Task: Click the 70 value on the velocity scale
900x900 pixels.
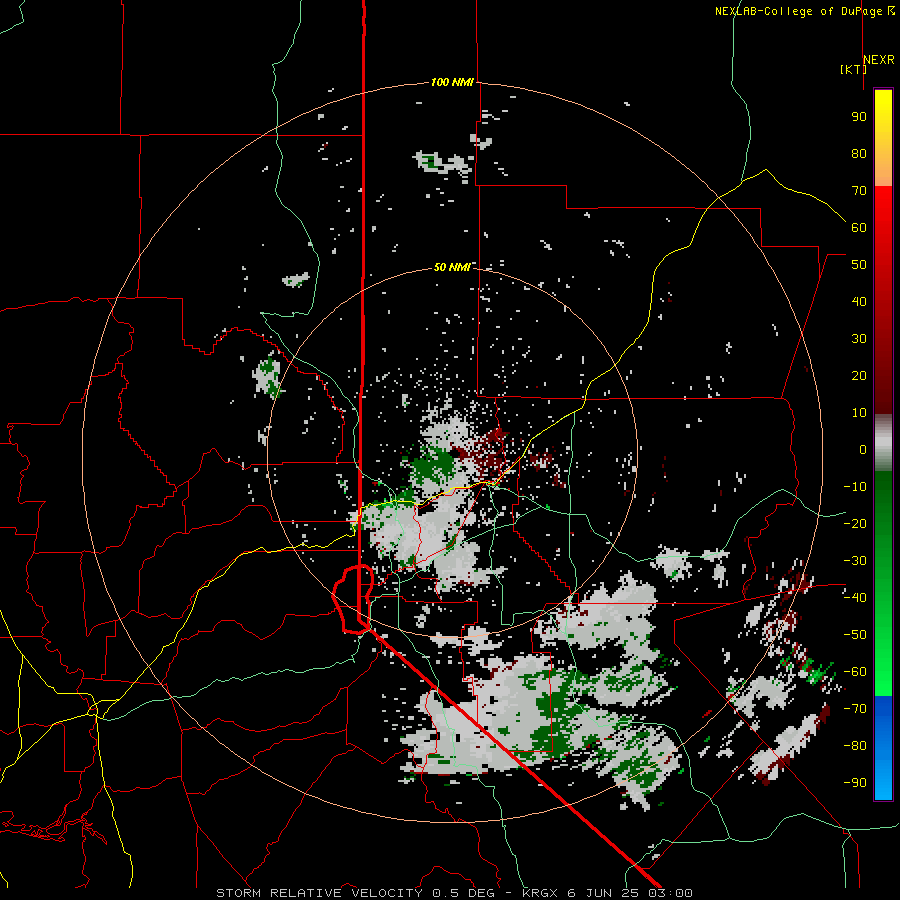Action: click(859, 191)
